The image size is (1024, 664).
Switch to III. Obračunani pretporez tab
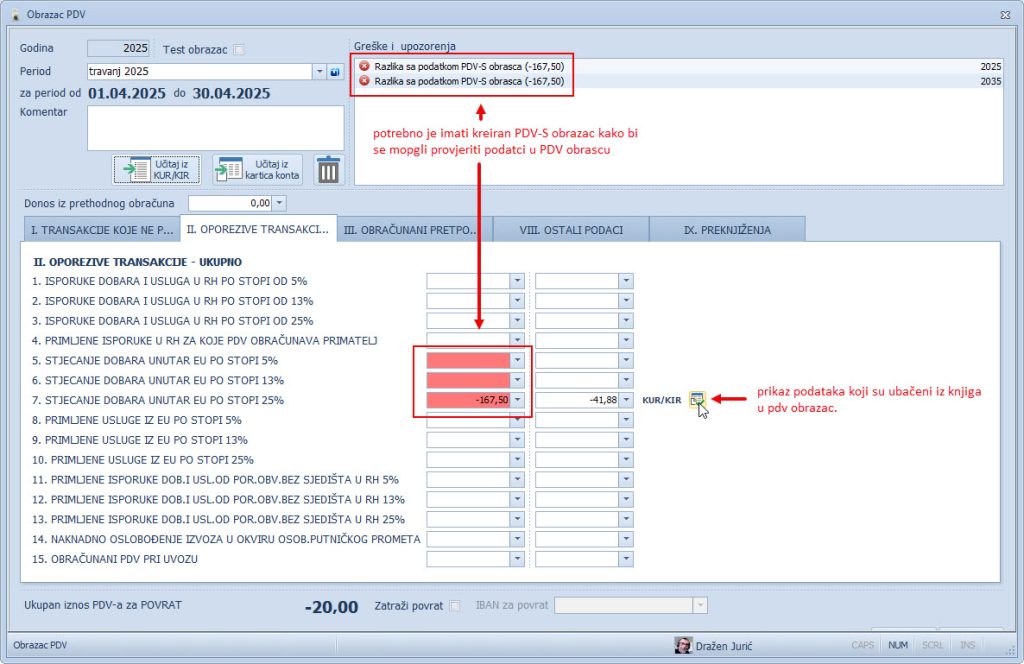415,229
